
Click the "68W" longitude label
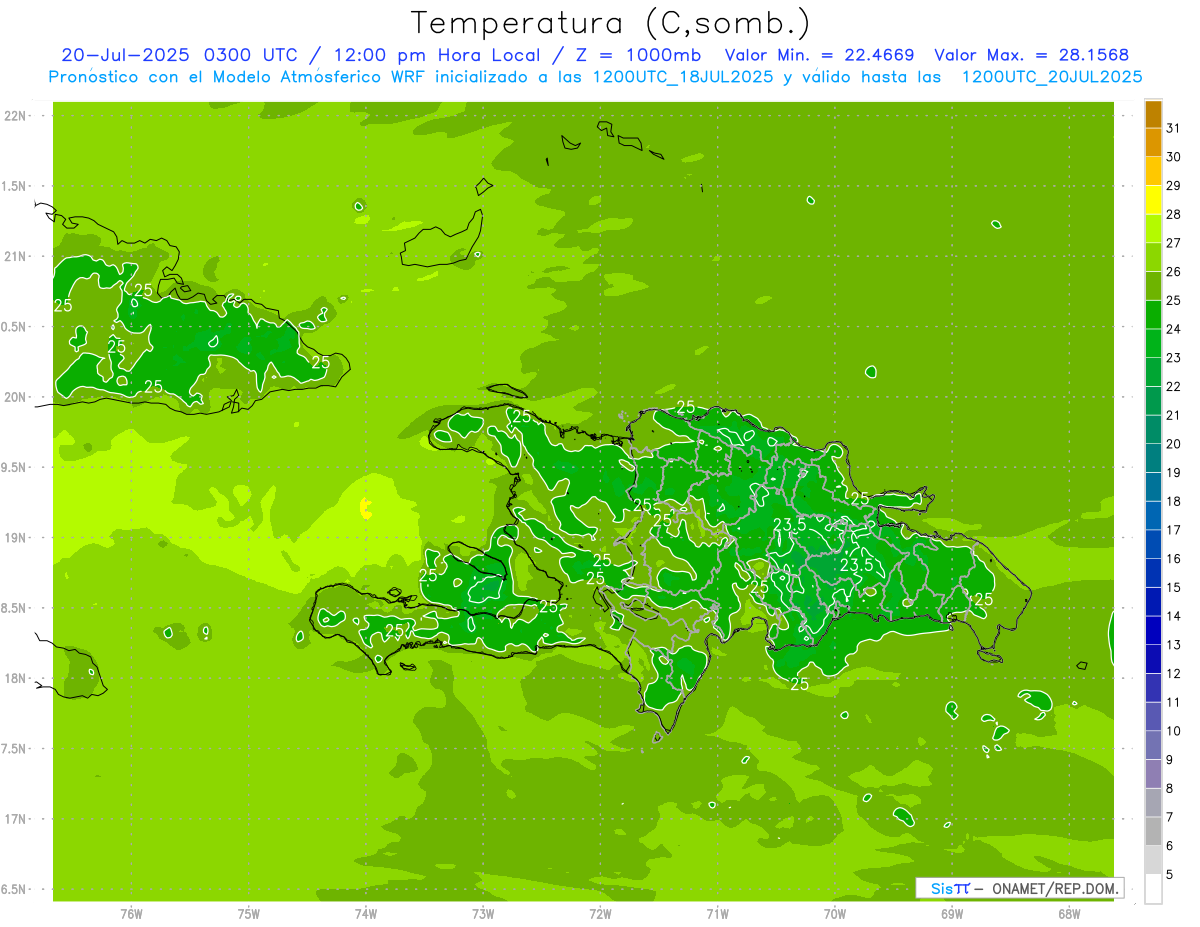[1069, 914]
